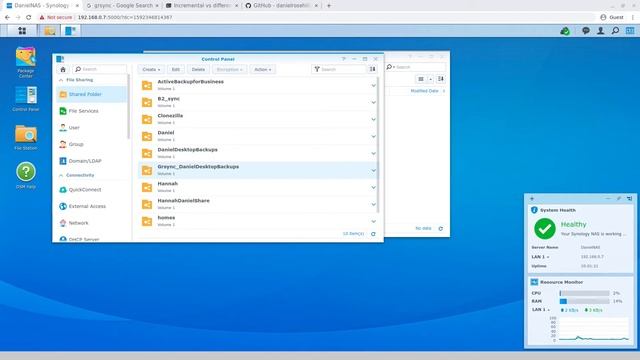Image resolution: width=640 pixels, height=360 pixels.
Task: Open Package Center desktop icon
Action: (26, 62)
